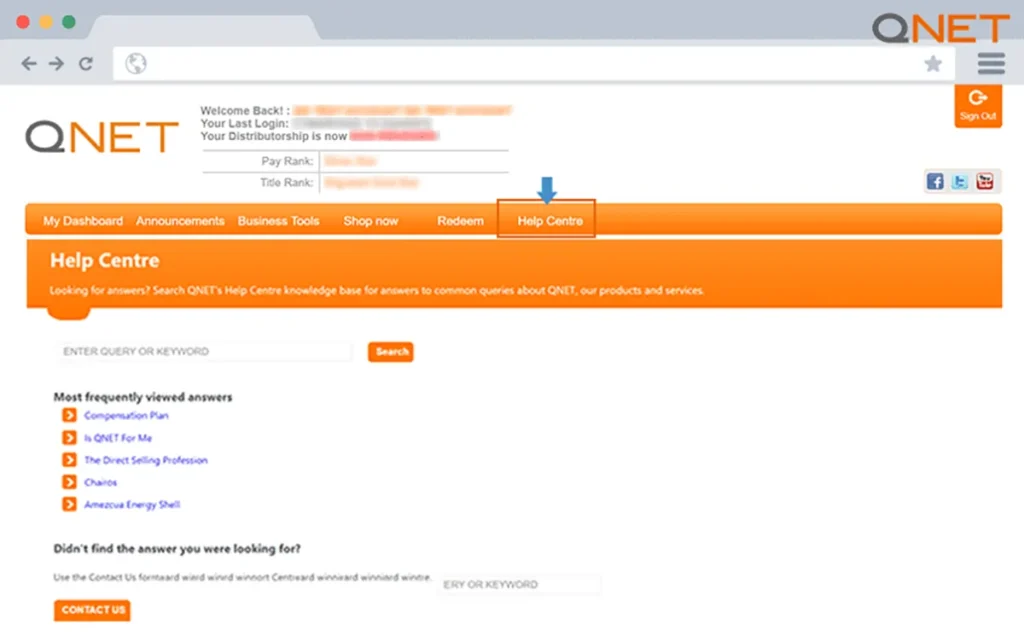Open the My Dashboard menu item
This screenshot has height=637, width=1024.
[83, 221]
